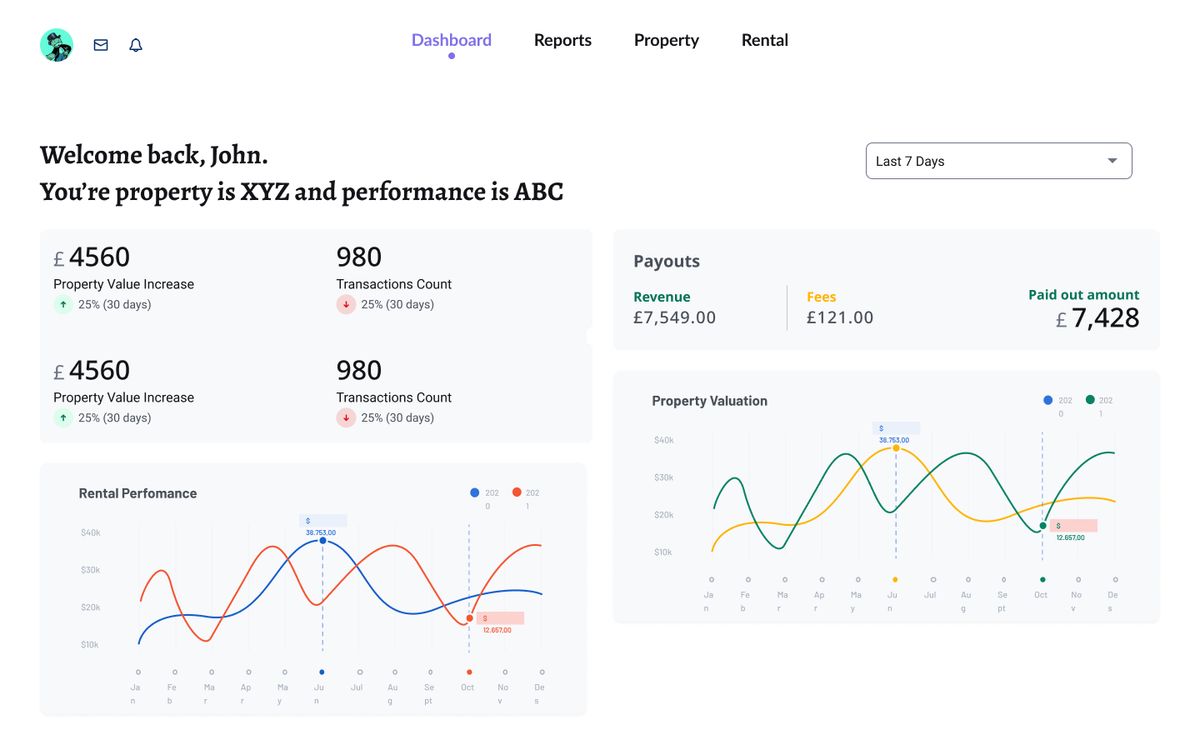Click Nov axis marker in Property Valuation
This screenshot has height=750, width=1200.
pyautogui.click(x=1079, y=579)
